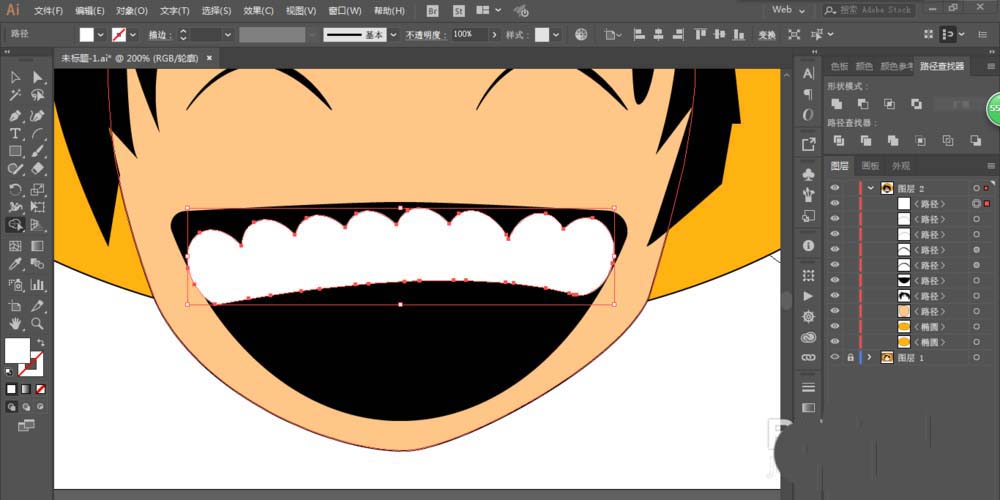Choose the Artboard tool
Screen dimensions: 1000x500
click(x=15, y=305)
